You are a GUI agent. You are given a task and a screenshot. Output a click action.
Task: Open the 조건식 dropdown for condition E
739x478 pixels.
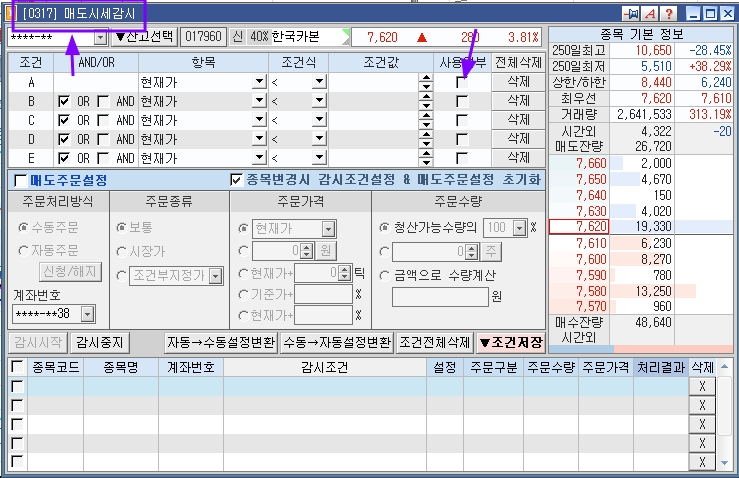click(320, 157)
